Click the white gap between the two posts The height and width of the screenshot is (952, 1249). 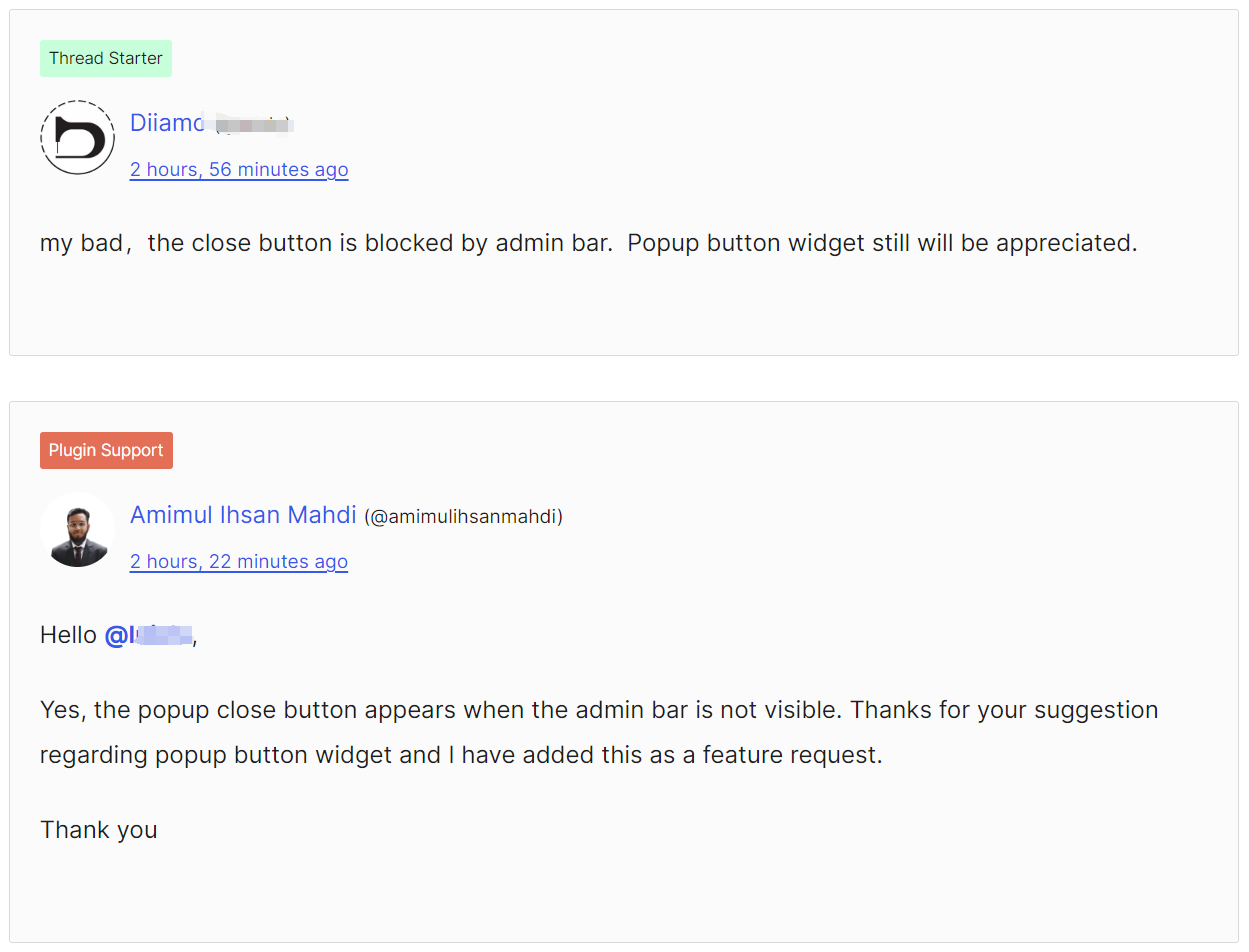click(624, 378)
